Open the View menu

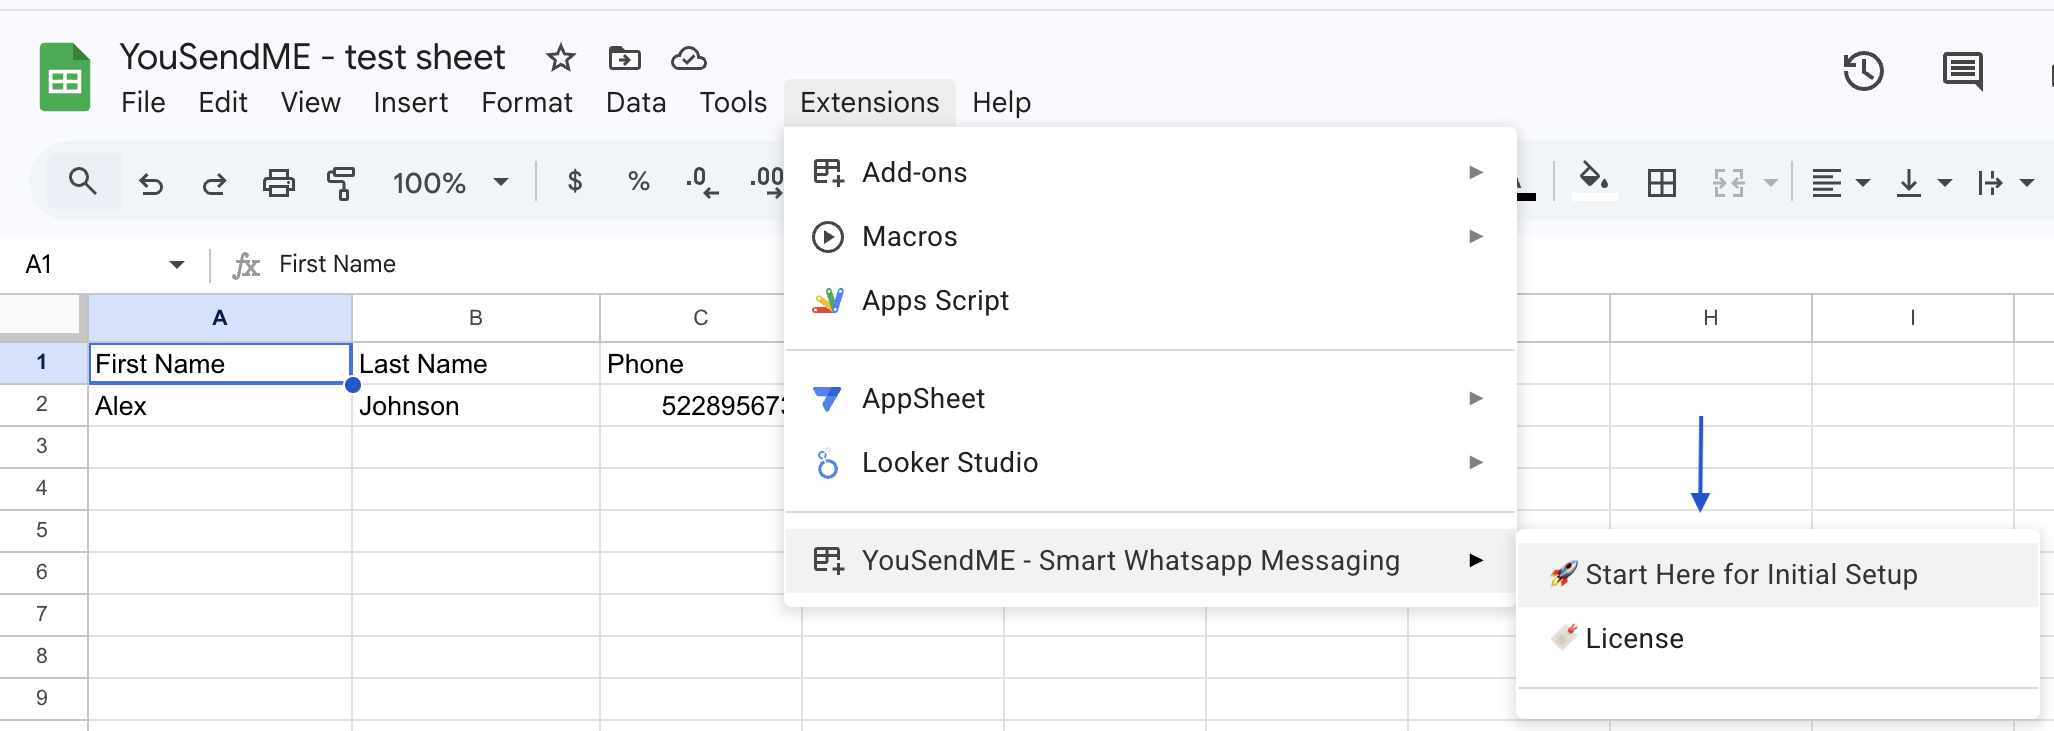tap(310, 102)
